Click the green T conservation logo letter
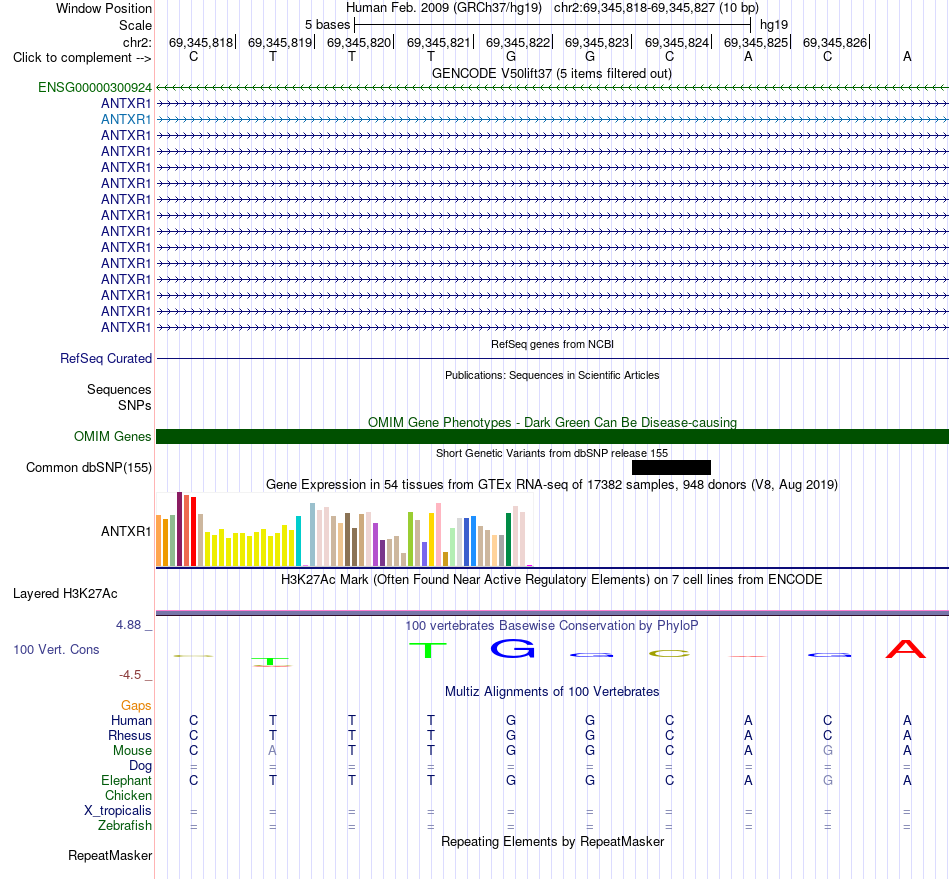This screenshot has width=950, height=879. [x=428, y=650]
